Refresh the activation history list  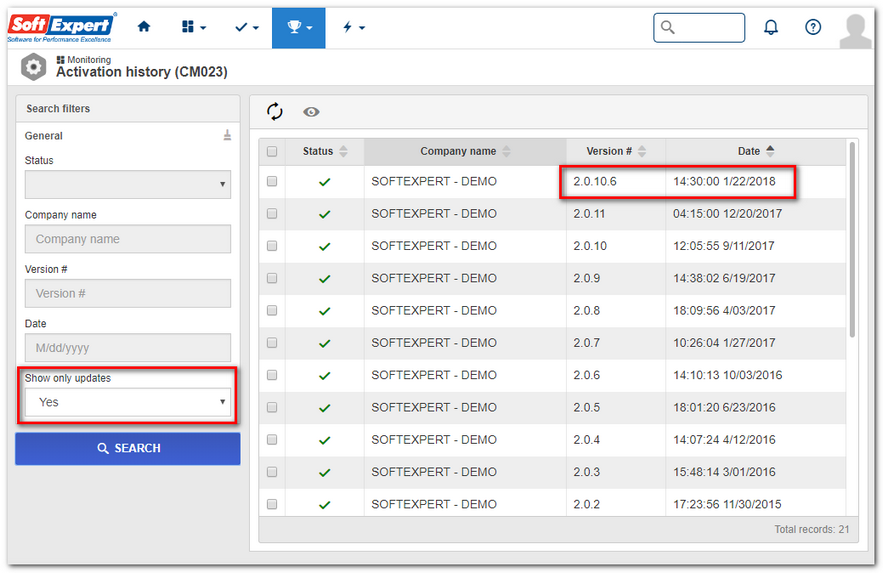[274, 111]
